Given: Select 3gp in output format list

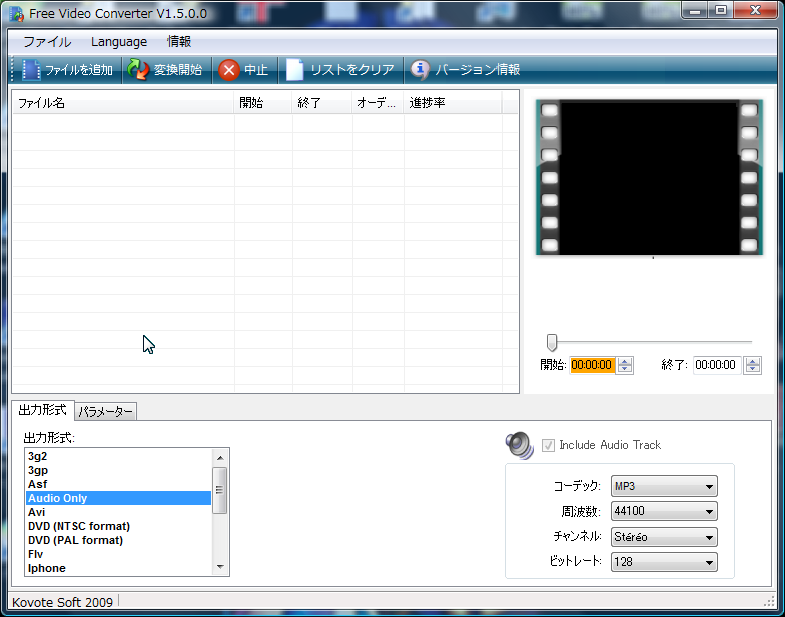Looking at the screenshot, I should pyautogui.click(x=119, y=470).
